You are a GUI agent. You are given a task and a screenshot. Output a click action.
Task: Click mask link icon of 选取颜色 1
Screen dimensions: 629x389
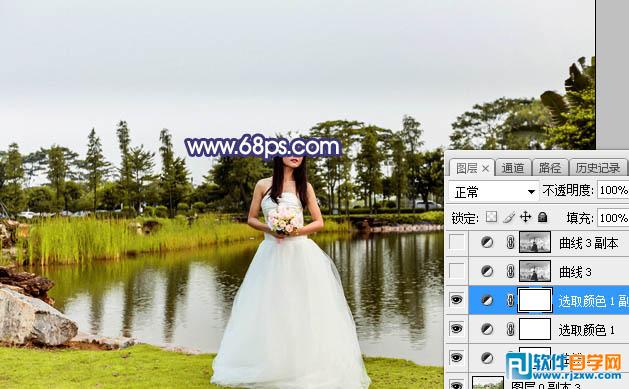click(510, 329)
